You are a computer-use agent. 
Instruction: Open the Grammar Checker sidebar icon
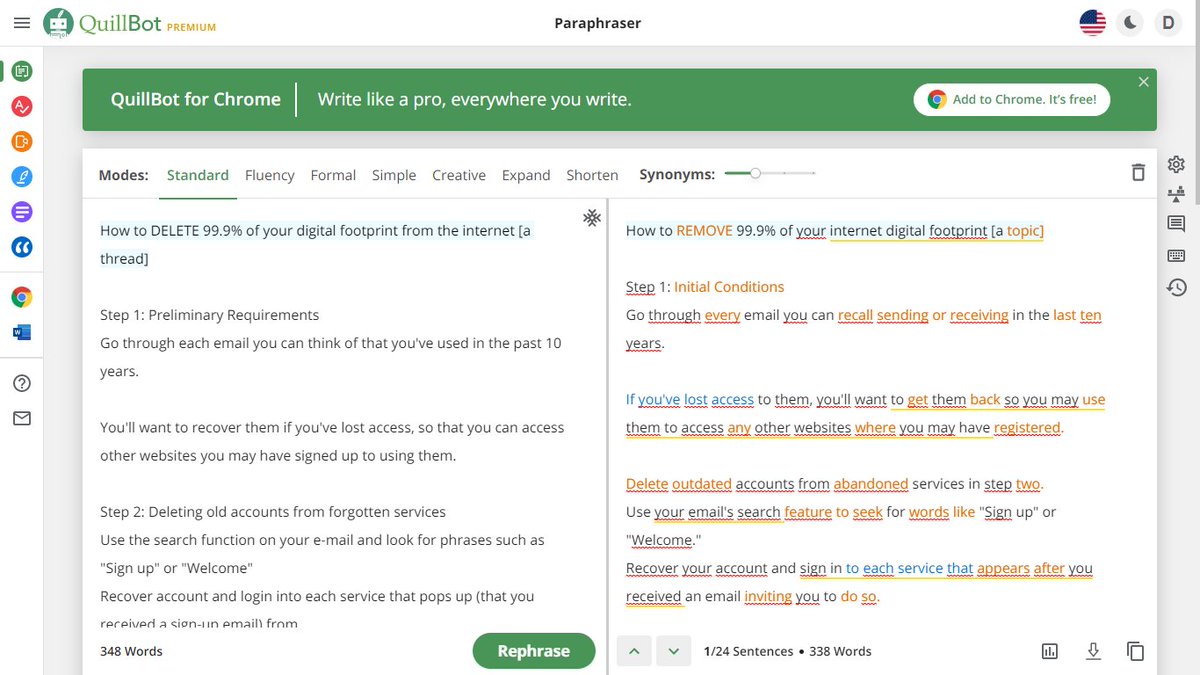pos(21,106)
